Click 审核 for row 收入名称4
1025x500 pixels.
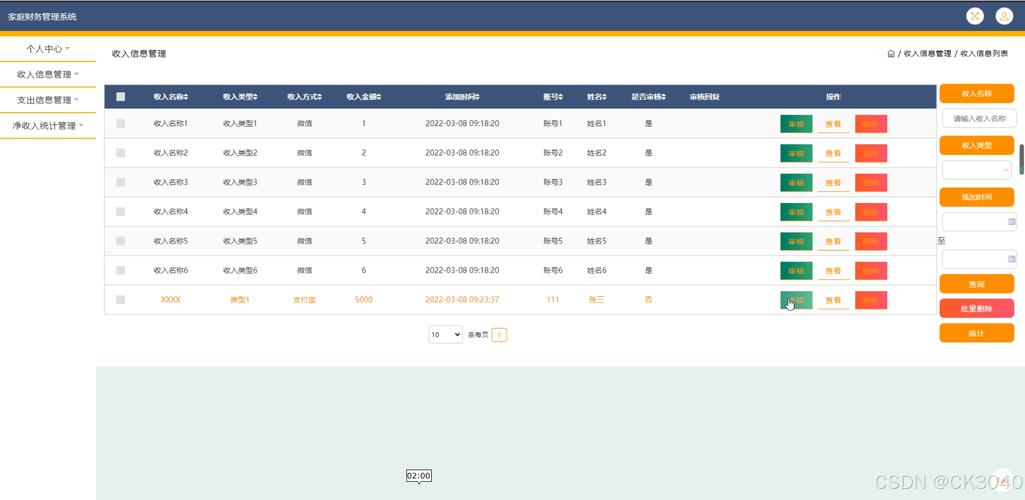click(x=796, y=212)
